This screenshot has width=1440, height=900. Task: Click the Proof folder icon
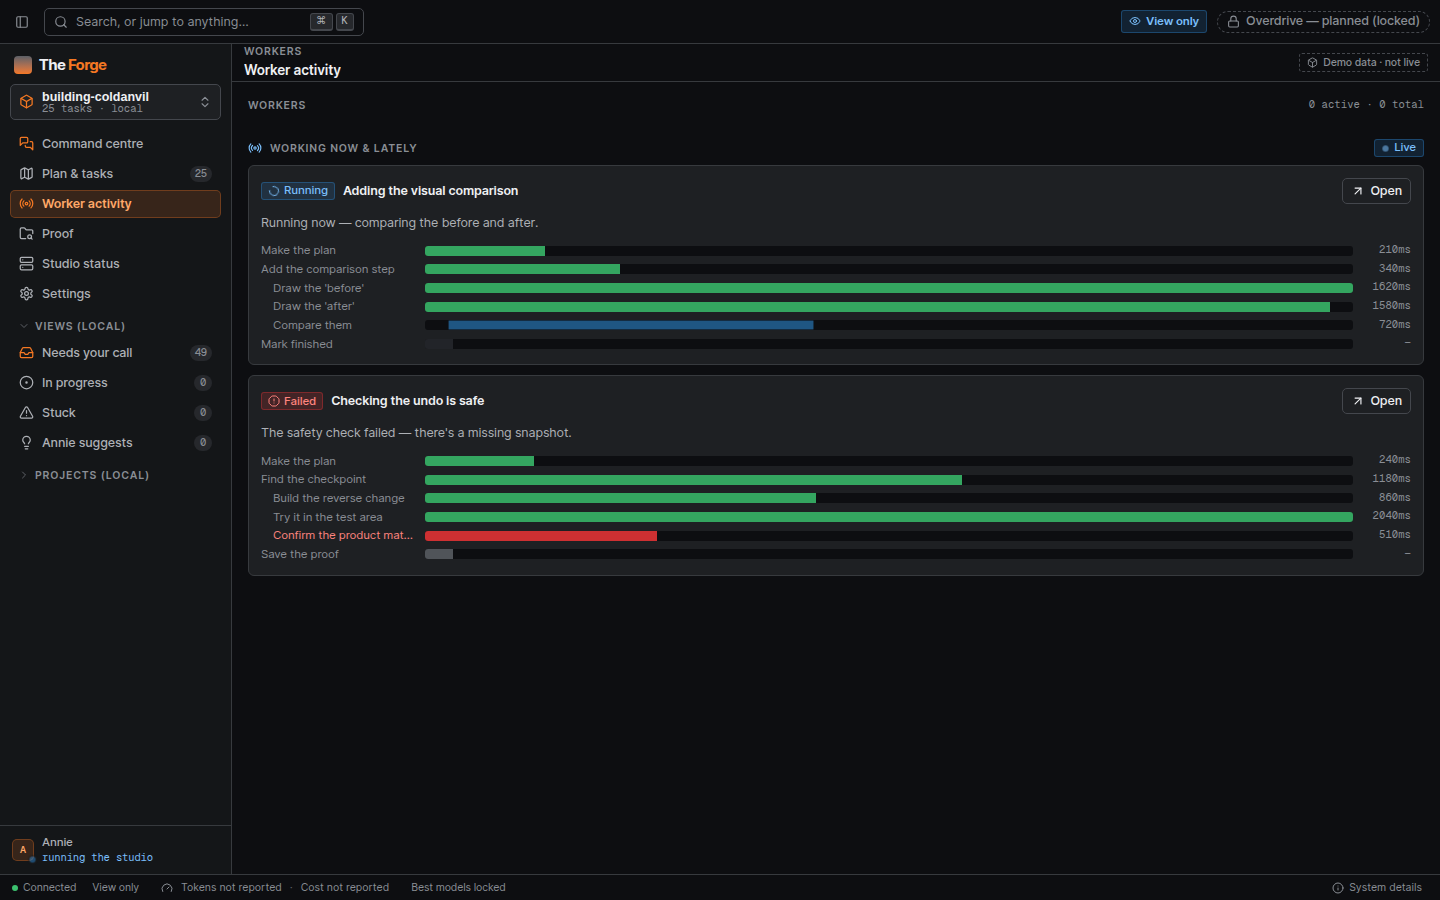[27, 234]
